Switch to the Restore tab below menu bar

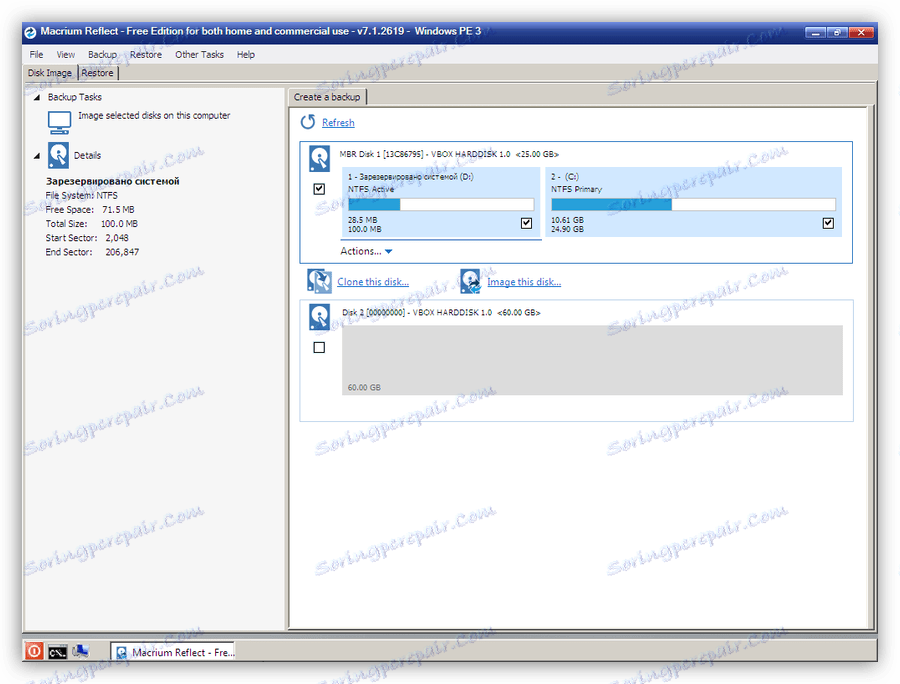[x=98, y=73]
